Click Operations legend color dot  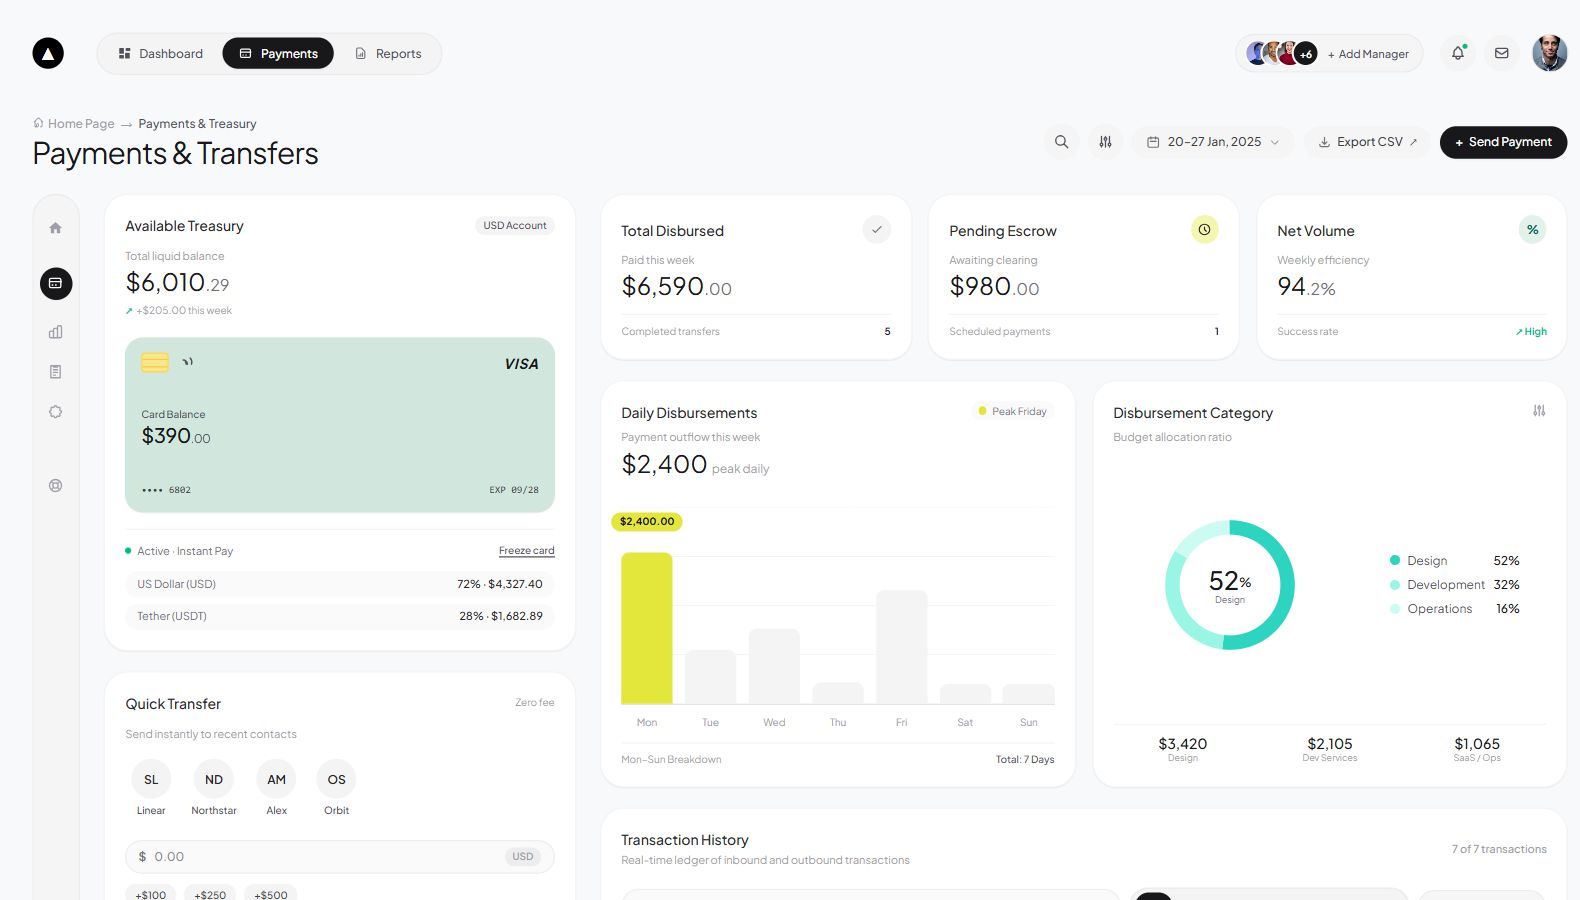click(1395, 609)
